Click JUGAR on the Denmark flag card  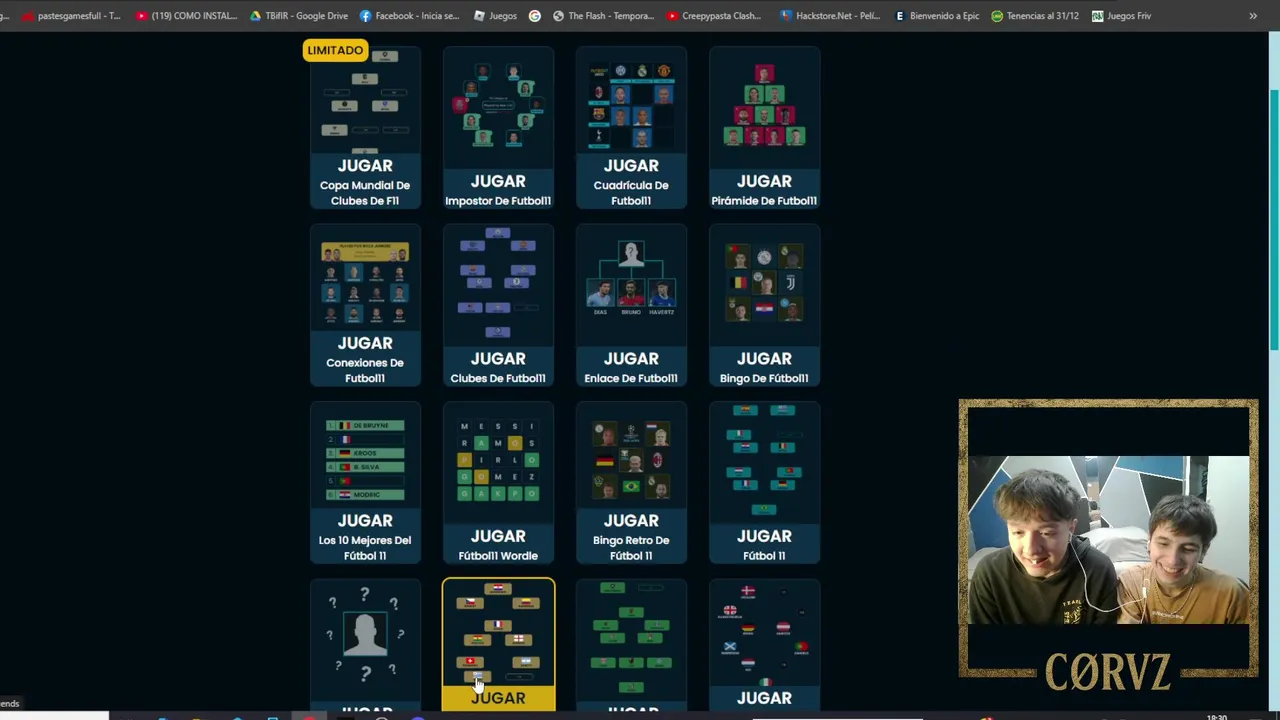(764, 699)
